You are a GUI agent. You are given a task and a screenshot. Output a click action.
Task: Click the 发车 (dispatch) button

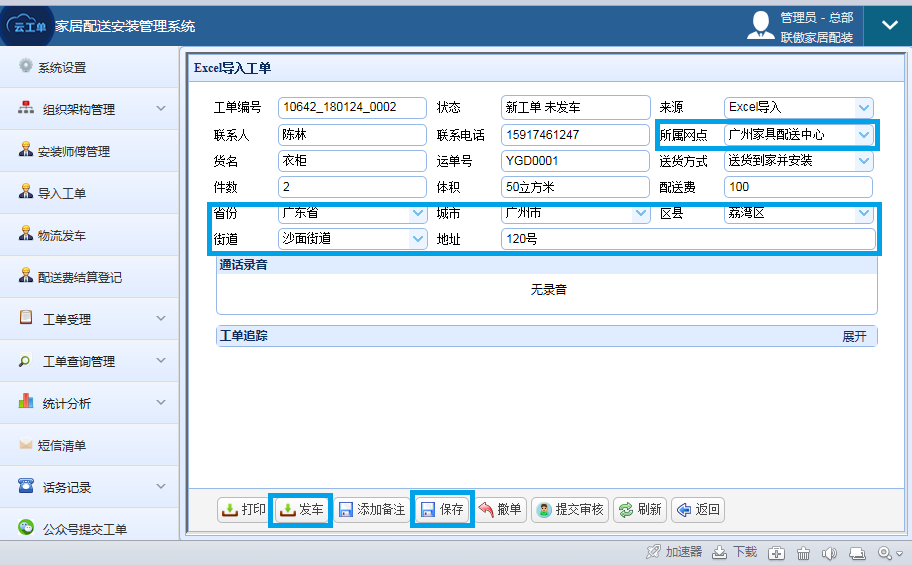pos(302,510)
